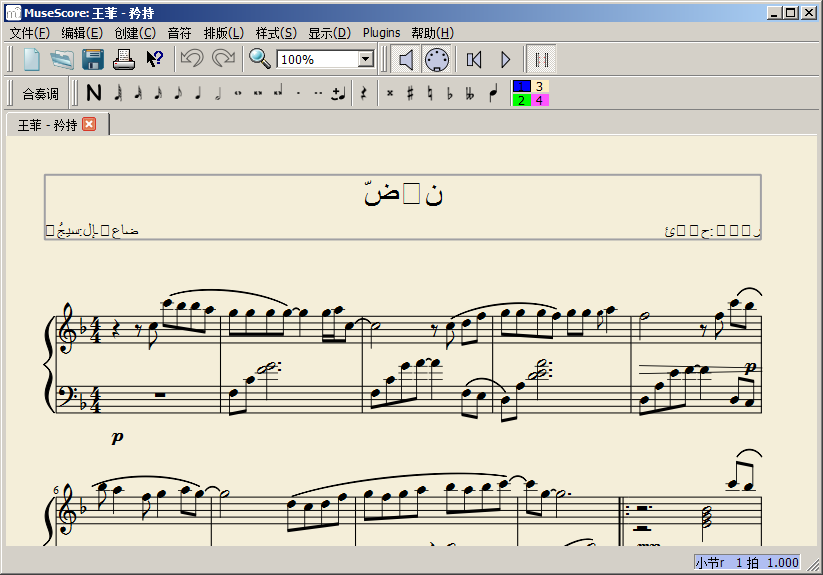Create a new score with the blank page icon
823x575 pixels.
pyautogui.click(x=31, y=59)
